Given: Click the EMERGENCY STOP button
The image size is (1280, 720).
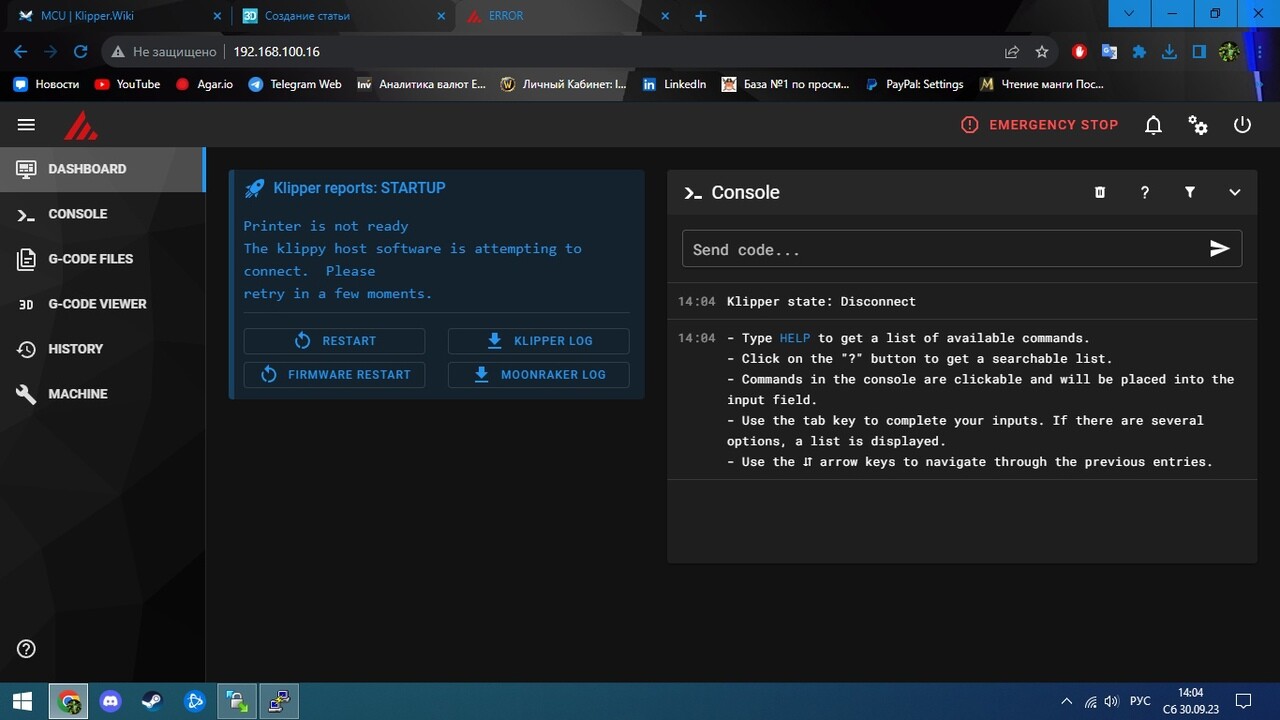Looking at the screenshot, I should 1040,125.
